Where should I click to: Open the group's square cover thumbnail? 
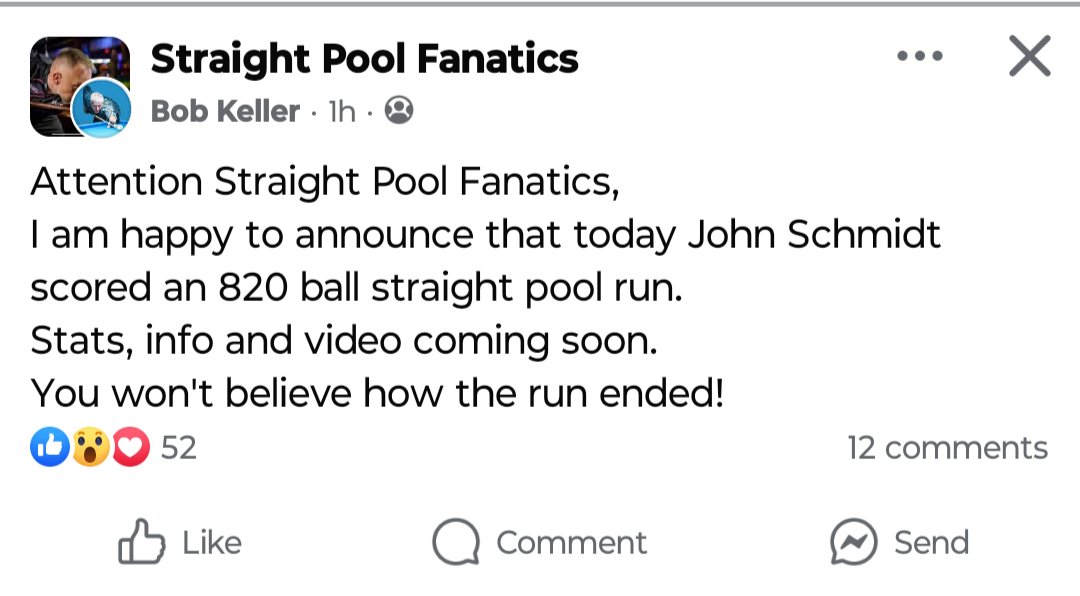pyautogui.click(x=60, y=70)
